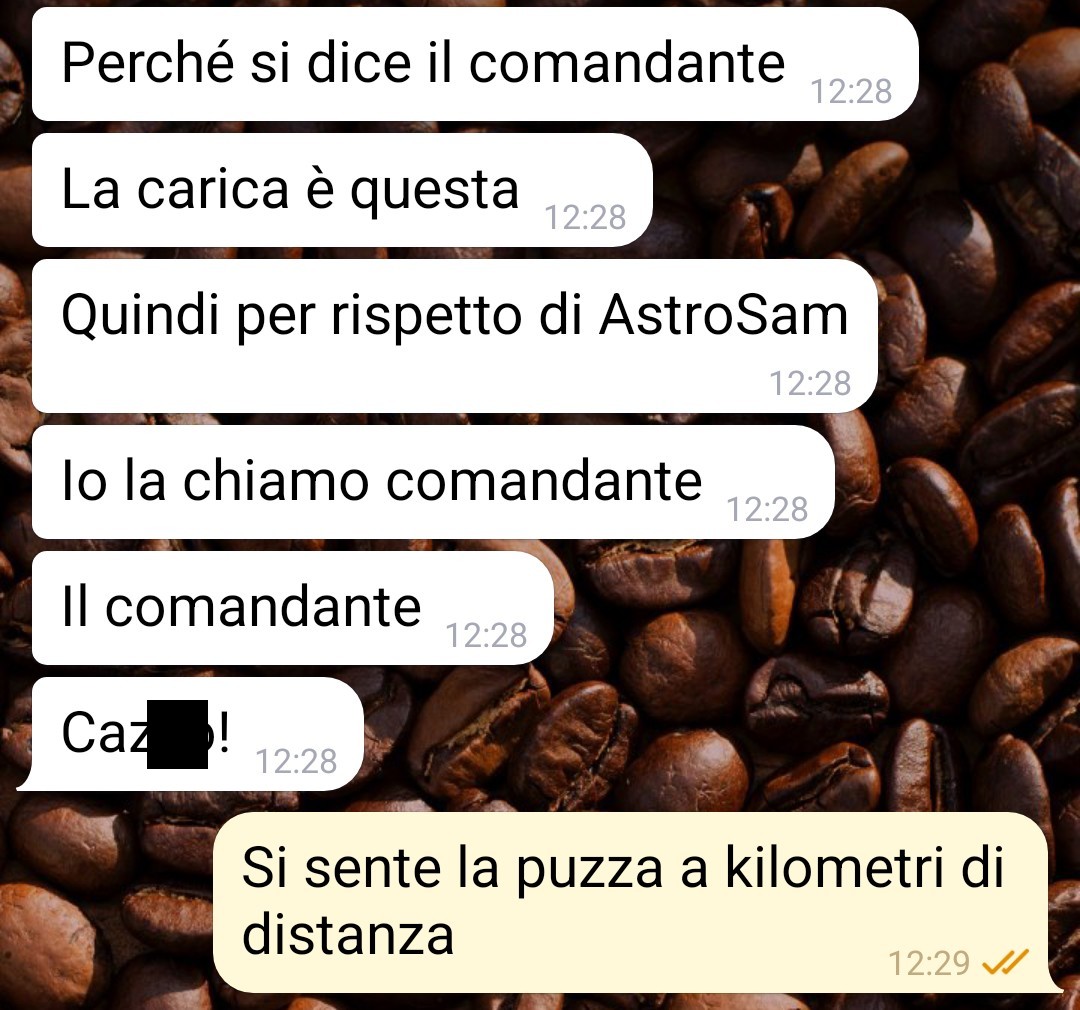Viewport: 1080px width, 1010px height.
Task: Tap the bubble tail of the censored message
Action: pos(28,781)
